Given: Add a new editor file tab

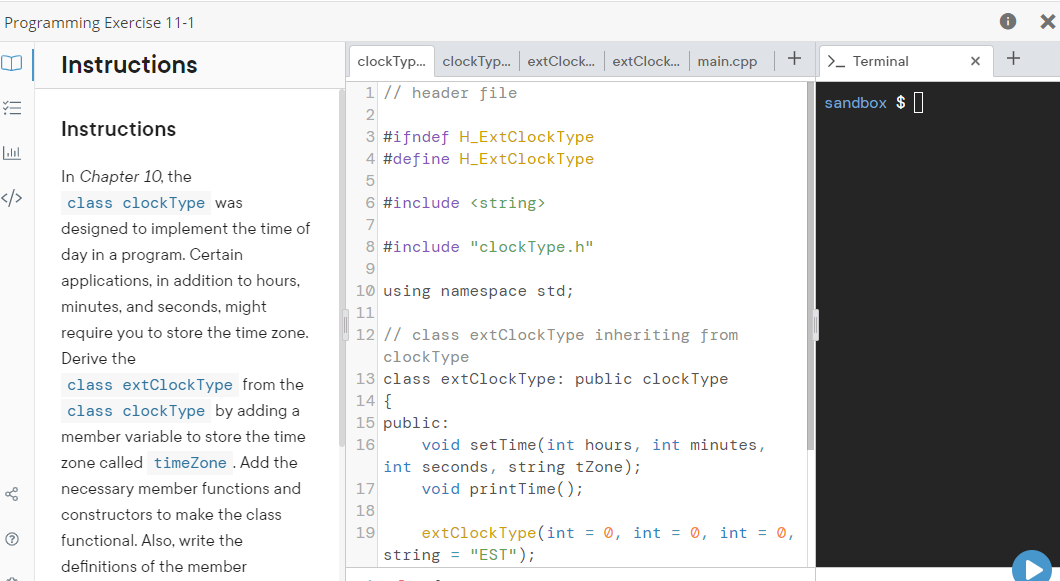Looking at the screenshot, I should tap(794, 59).
